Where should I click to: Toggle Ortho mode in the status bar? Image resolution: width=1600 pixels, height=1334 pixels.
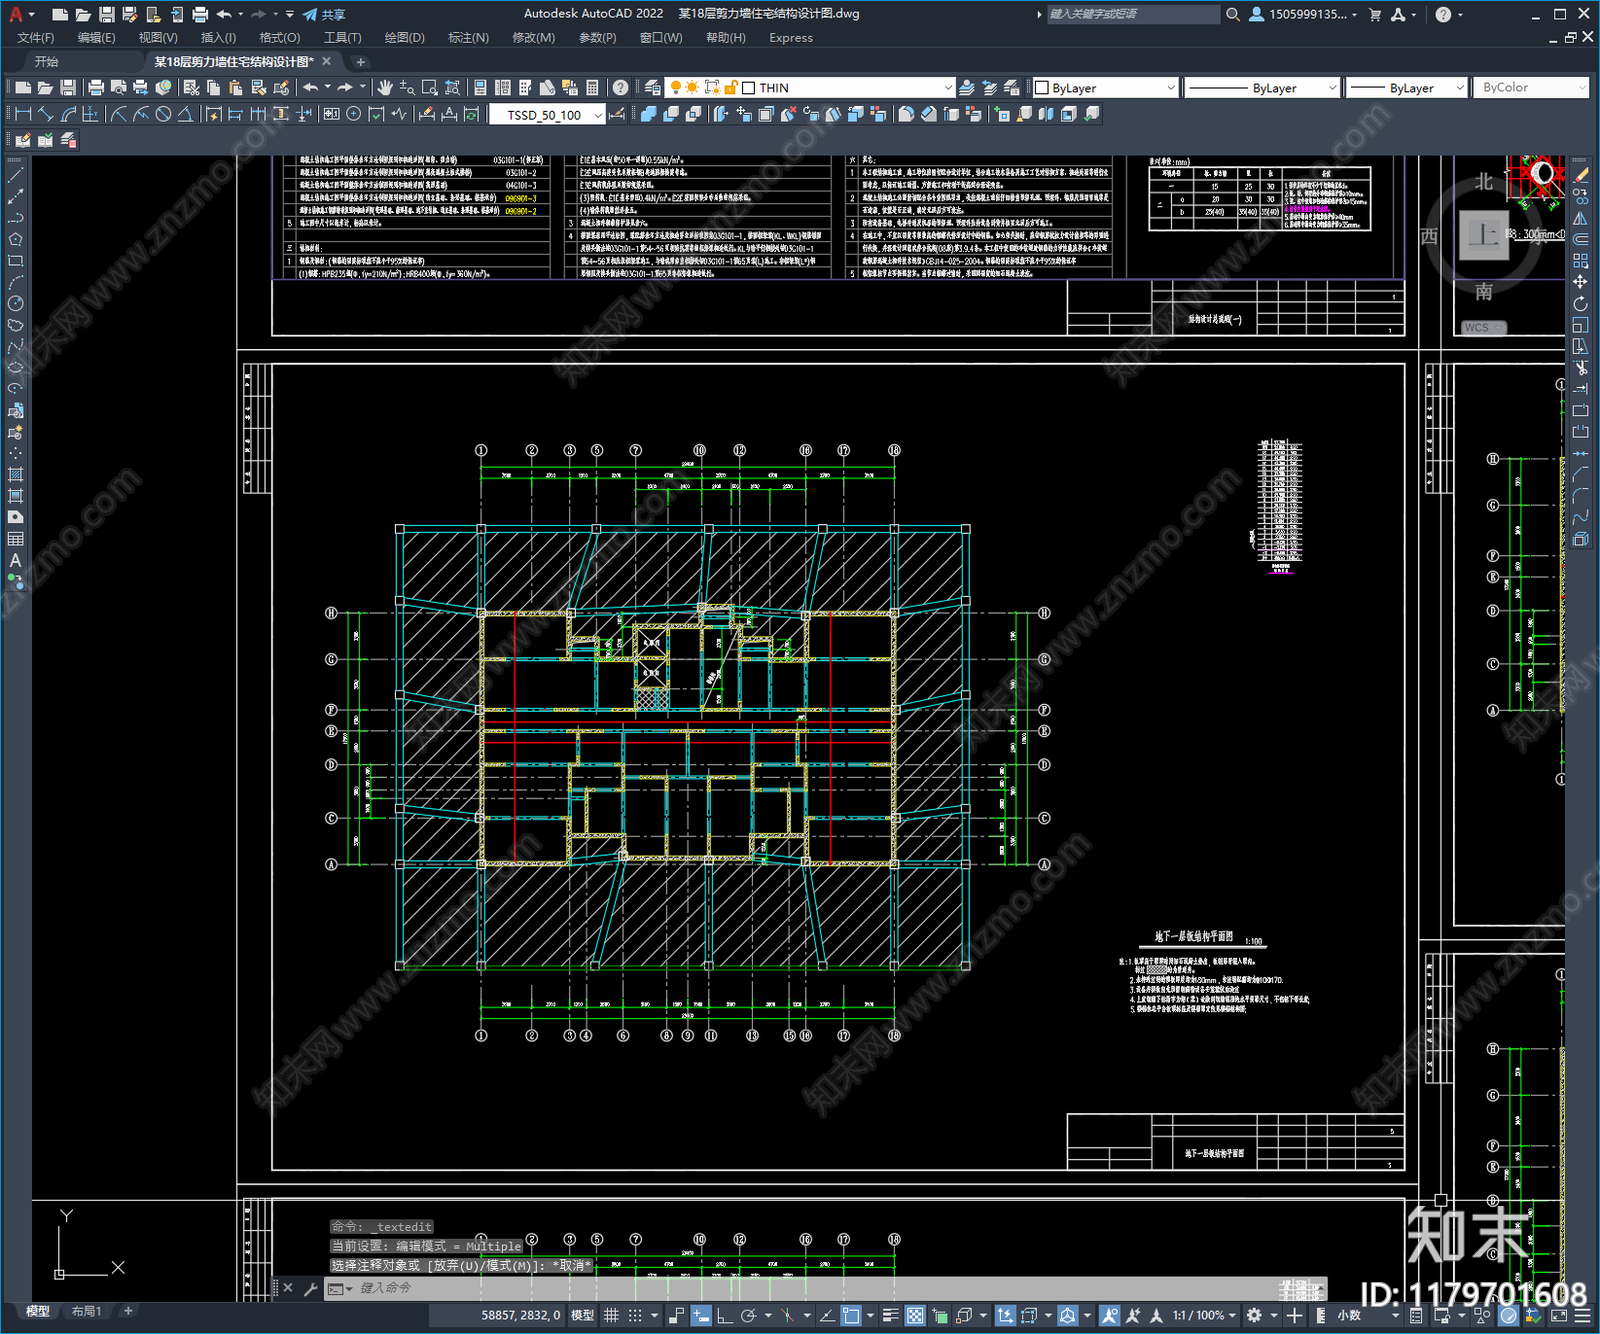(724, 1315)
